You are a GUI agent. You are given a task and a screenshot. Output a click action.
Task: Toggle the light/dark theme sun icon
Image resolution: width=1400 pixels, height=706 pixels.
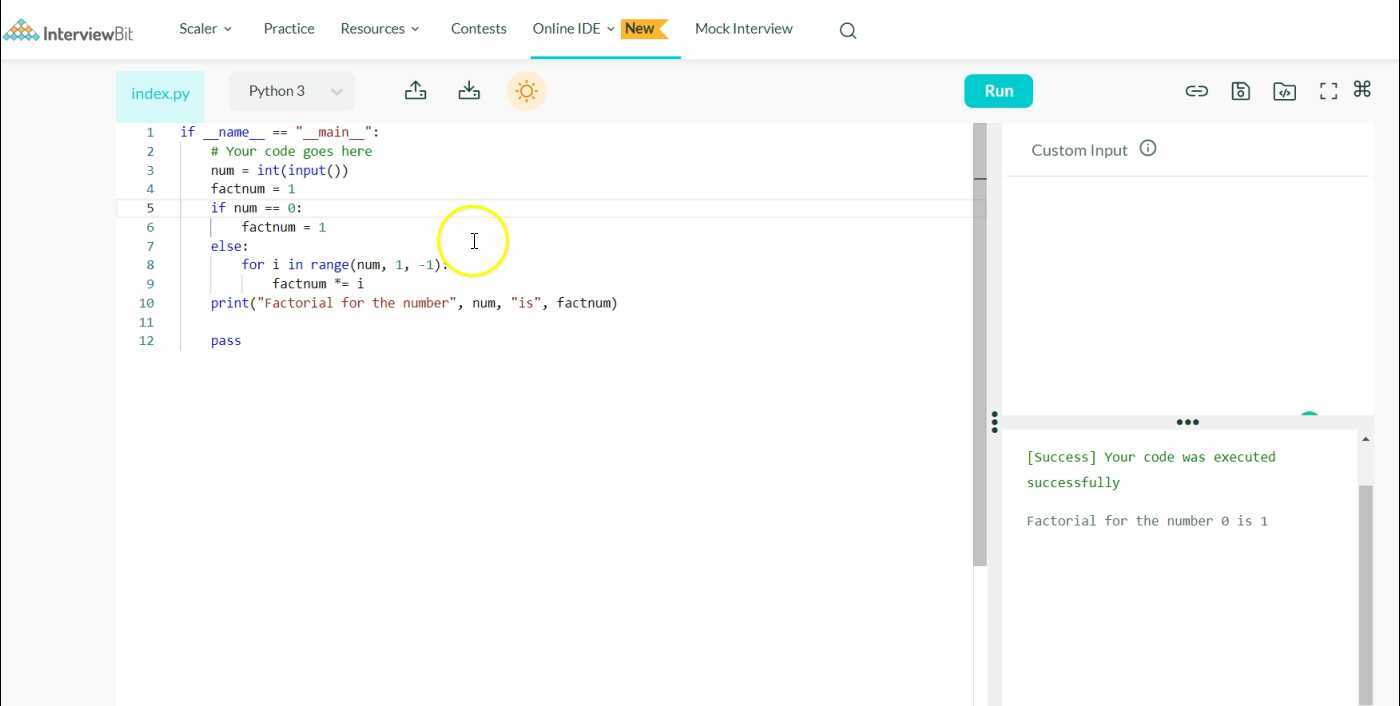click(526, 91)
